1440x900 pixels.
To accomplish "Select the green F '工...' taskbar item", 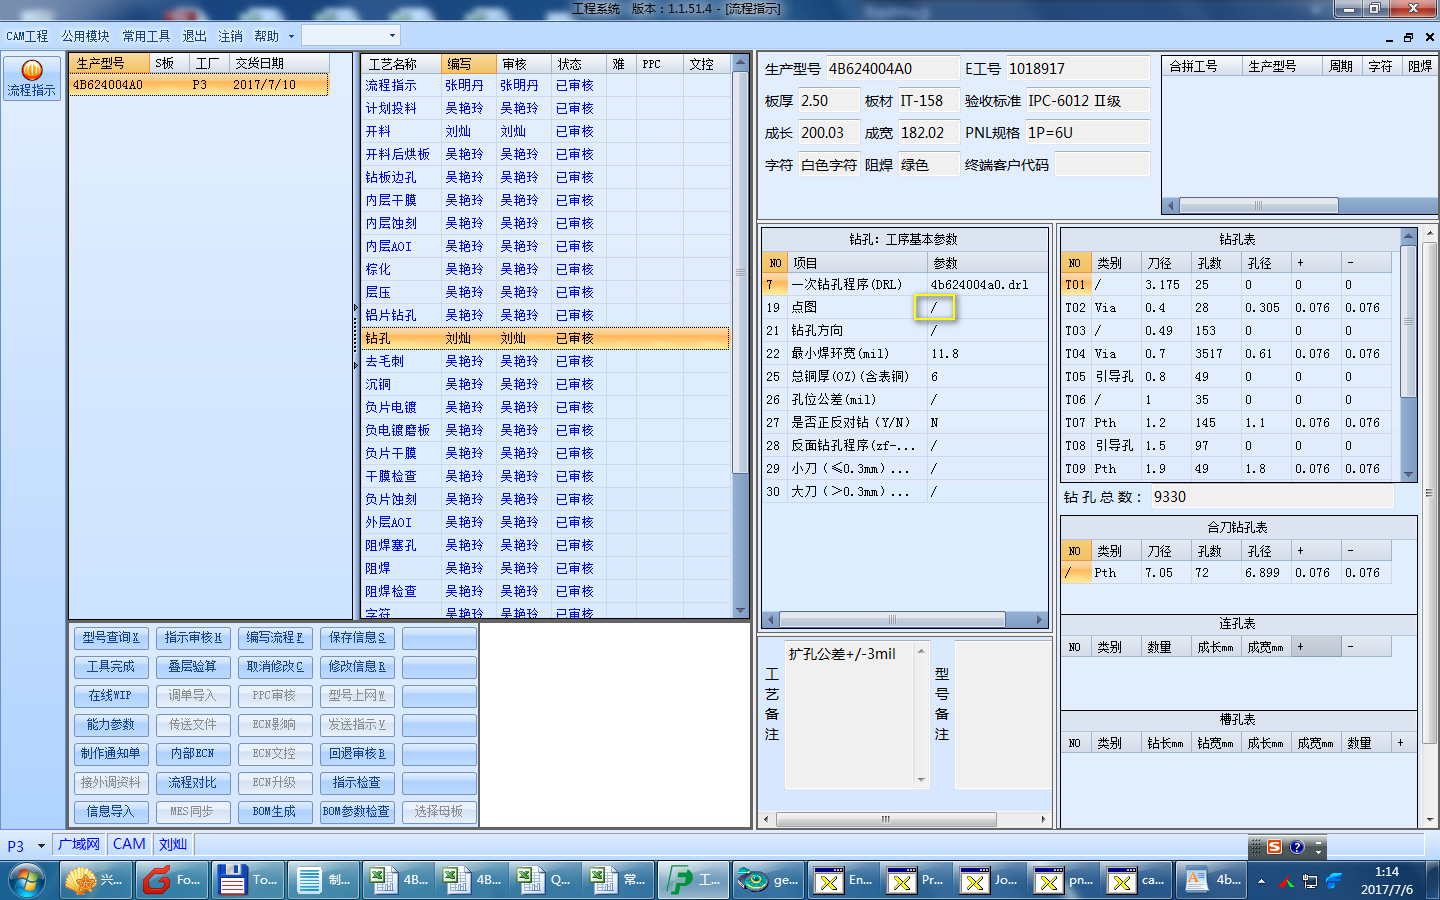I will pos(695,880).
